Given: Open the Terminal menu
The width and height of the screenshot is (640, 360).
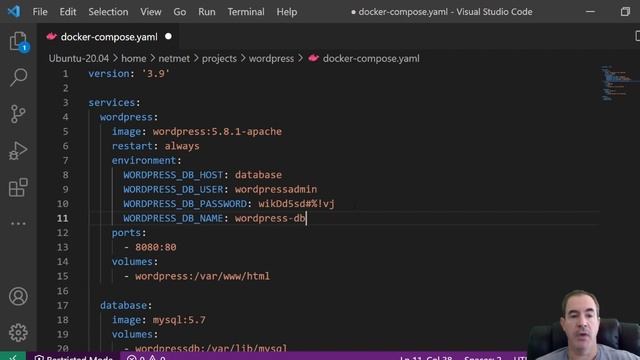Looking at the screenshot, I should (246, 12).
